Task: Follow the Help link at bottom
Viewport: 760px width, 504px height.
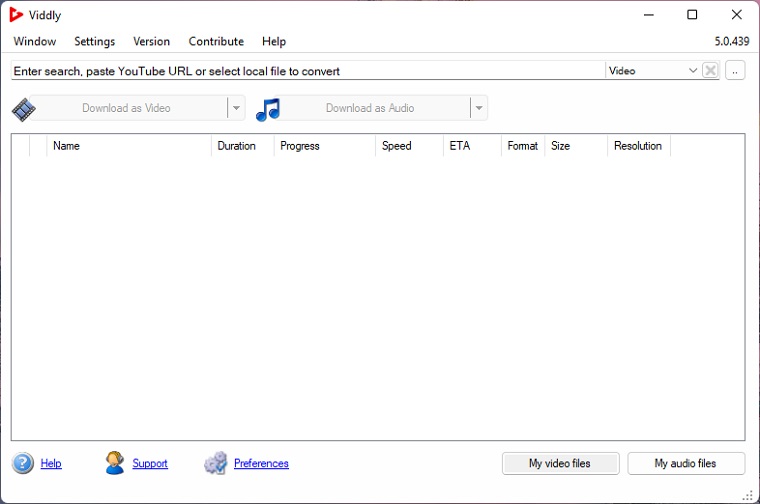Action: 51,463
